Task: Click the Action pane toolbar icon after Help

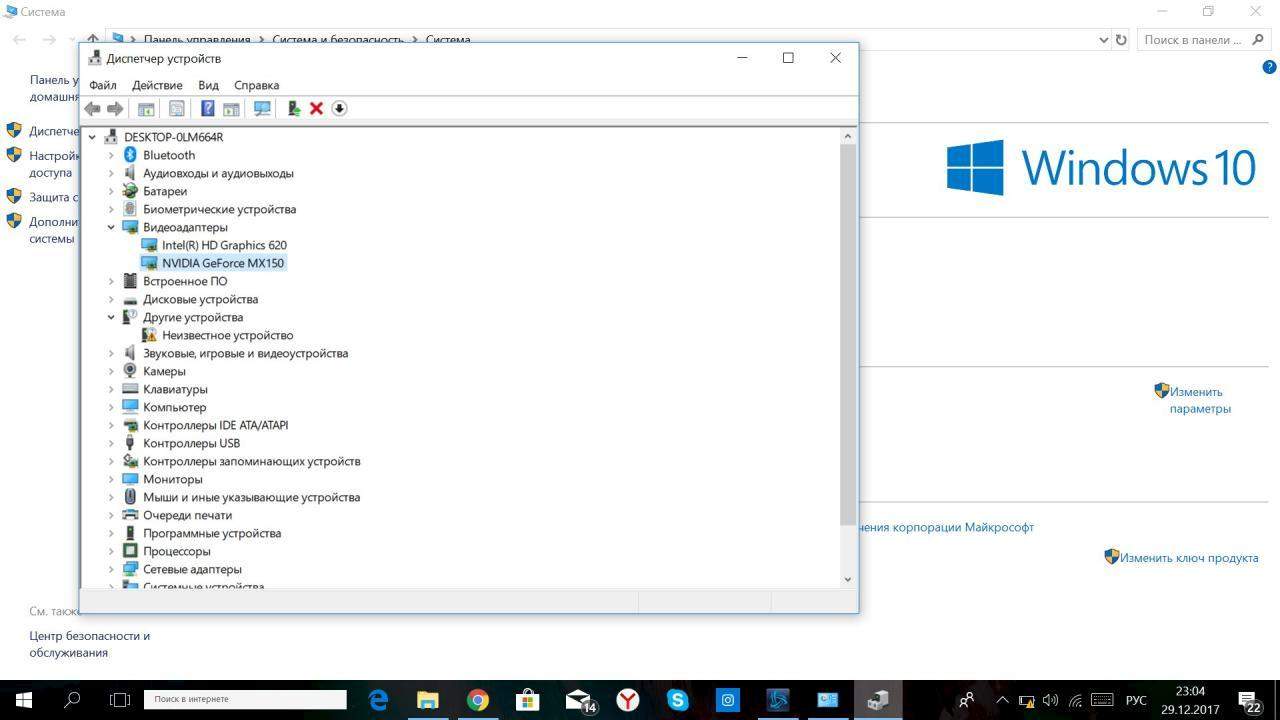Action: pyautogui.click(x=231, y=108)
